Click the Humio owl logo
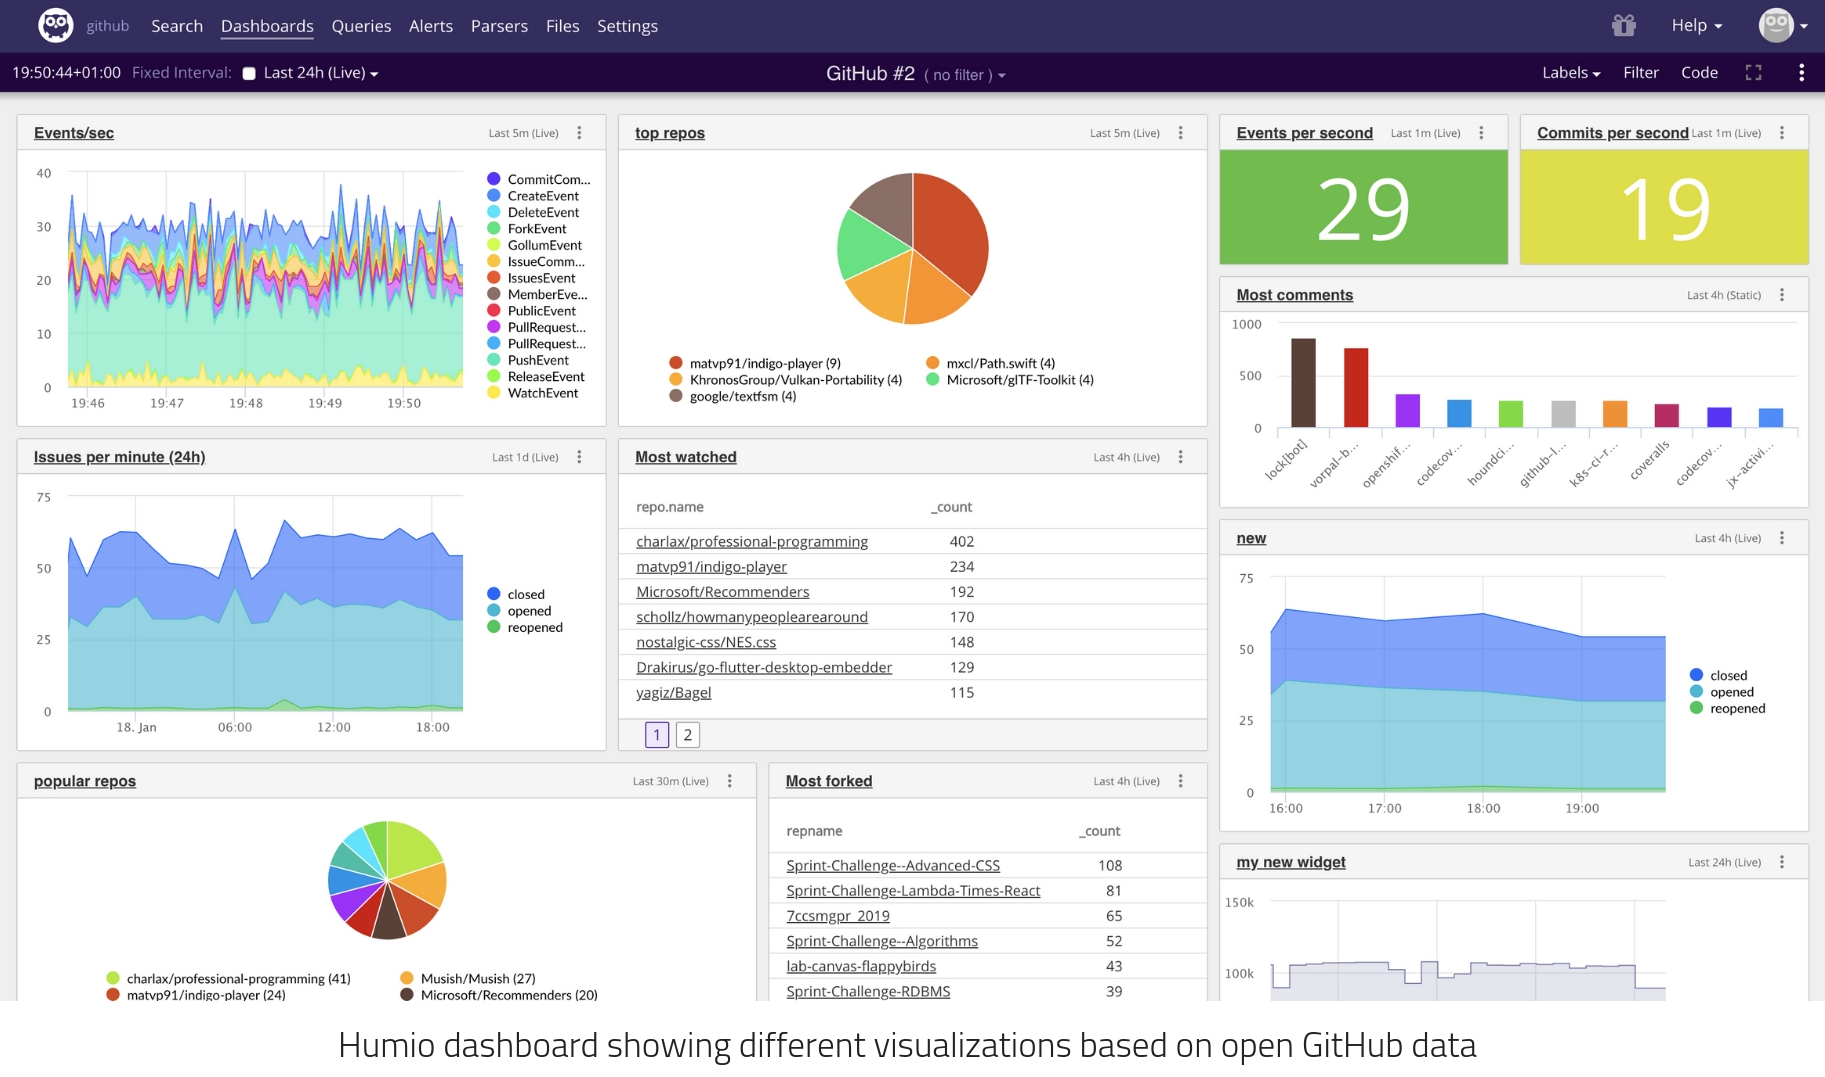Image resolution: width=1825 pixels, height=1077 pixels. [x=55, y=25]
